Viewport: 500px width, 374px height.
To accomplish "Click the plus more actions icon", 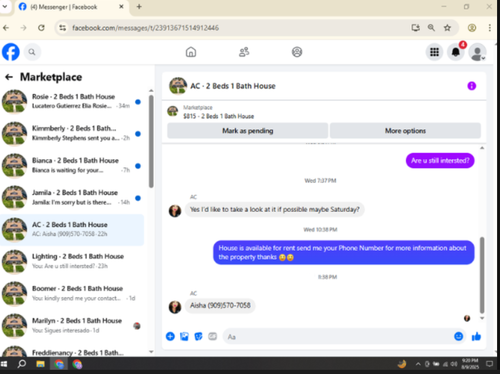I will [x=170, y=337].
